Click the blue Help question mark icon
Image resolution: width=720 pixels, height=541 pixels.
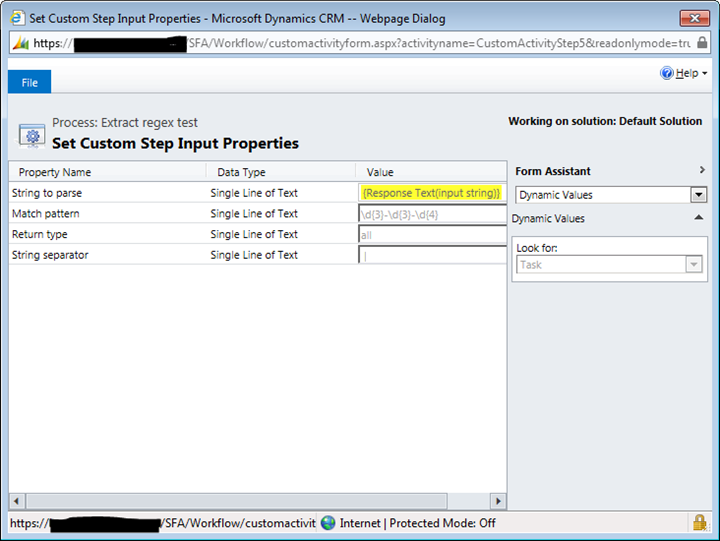click(666, 73)
